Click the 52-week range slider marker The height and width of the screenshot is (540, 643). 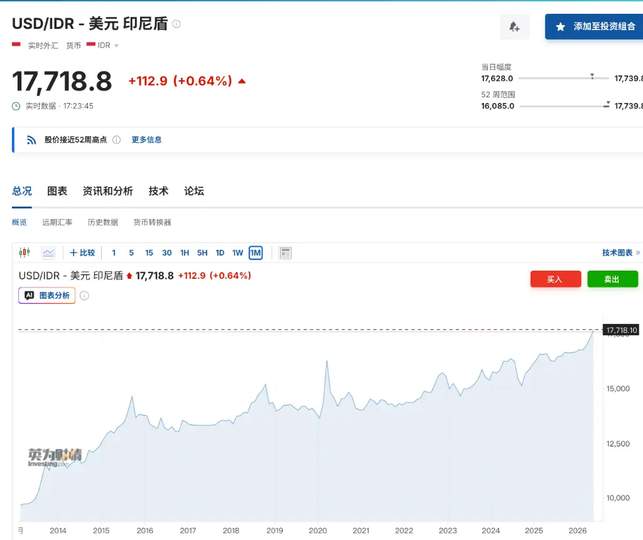click(x=607, y=104)
